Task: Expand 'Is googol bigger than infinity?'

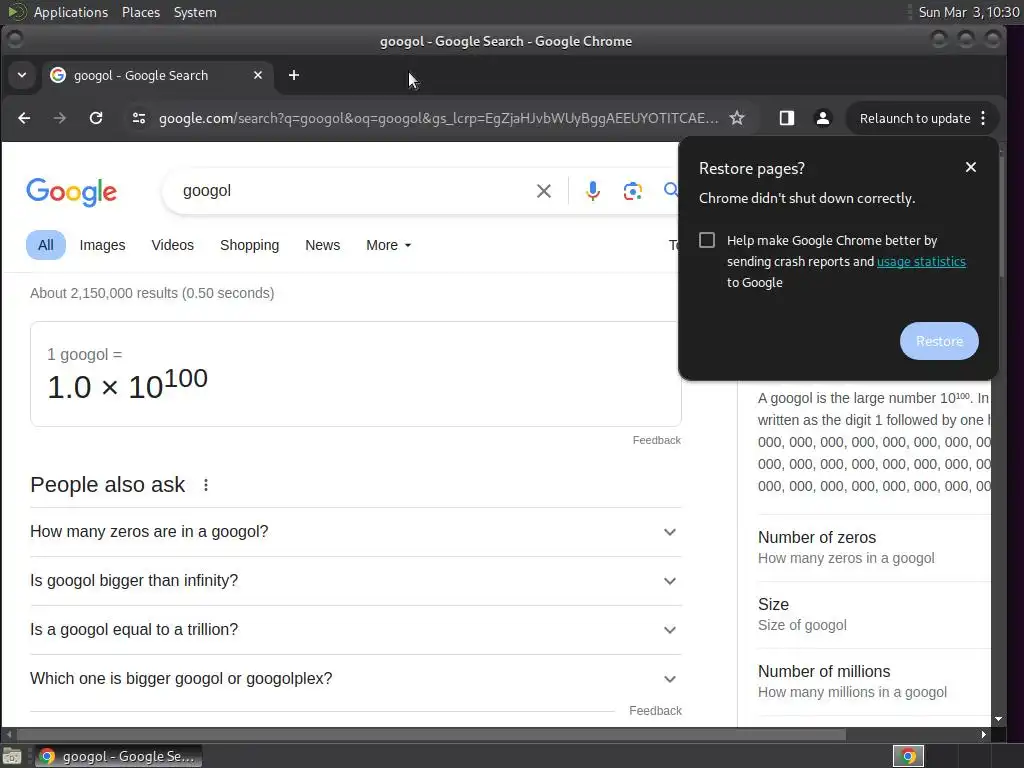Action: click(x=356, y=581)
